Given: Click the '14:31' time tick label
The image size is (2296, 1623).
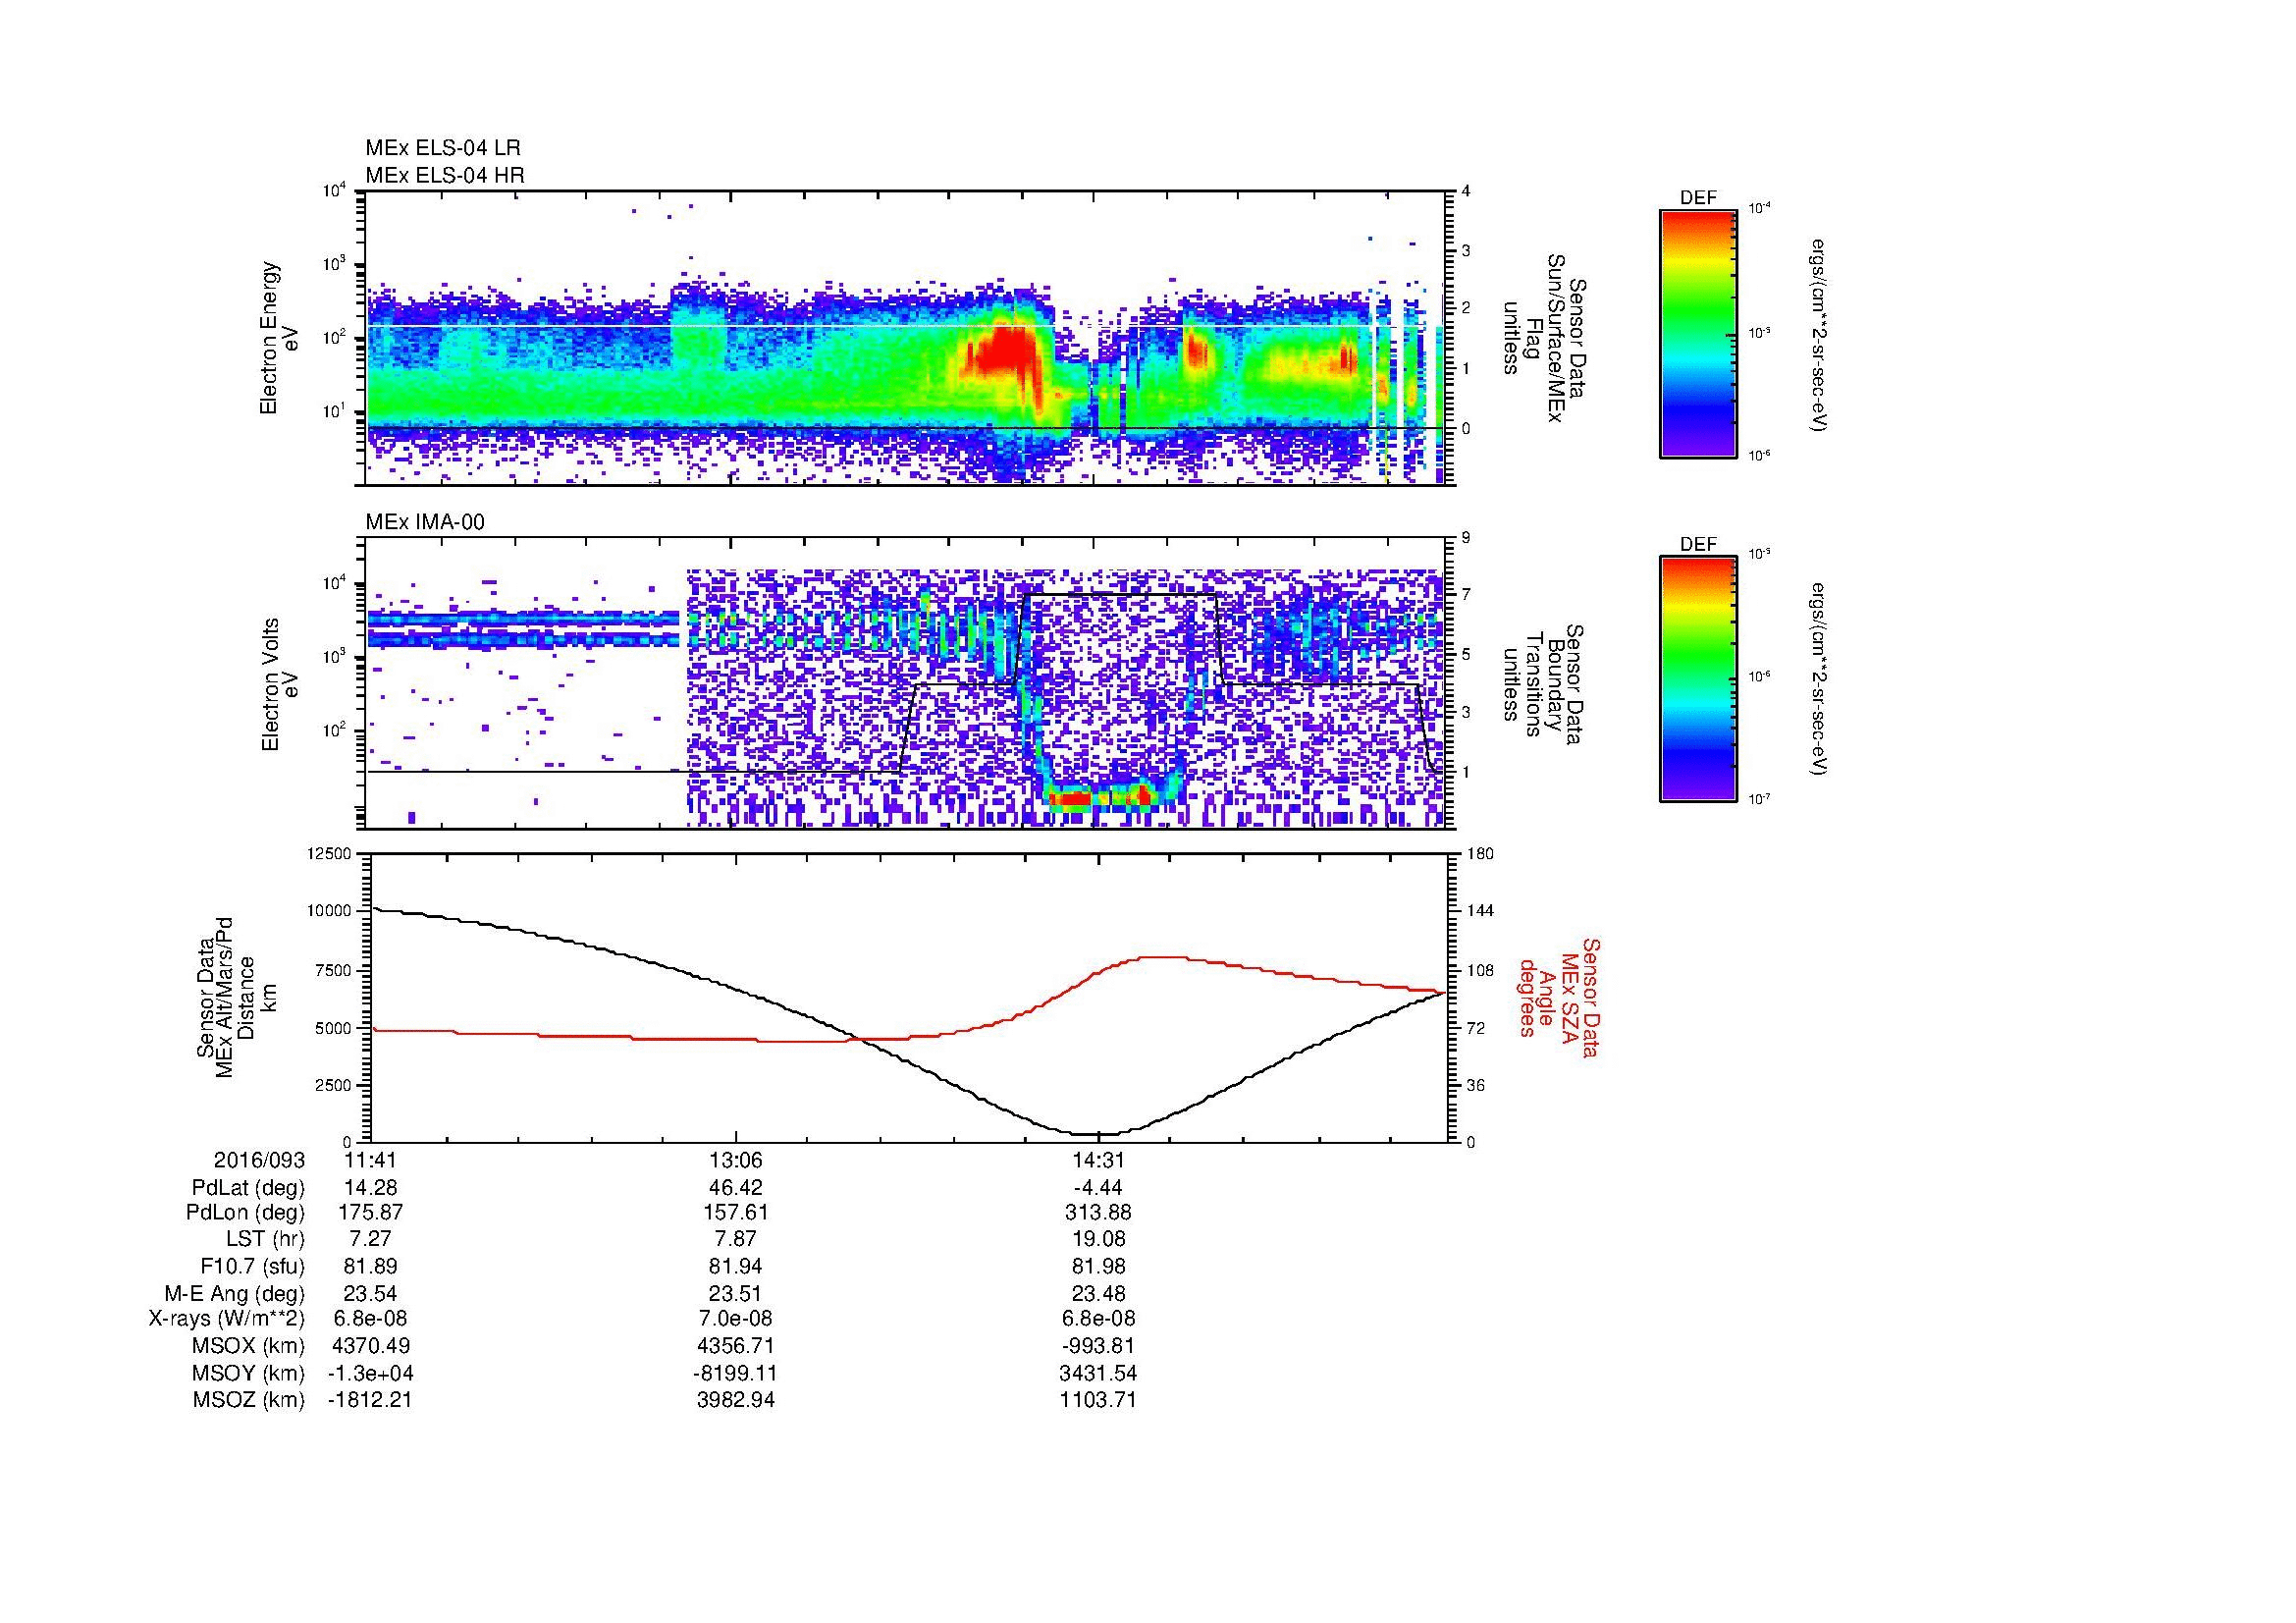Looking at the screenshot, I should (x=1098, y=1160).
